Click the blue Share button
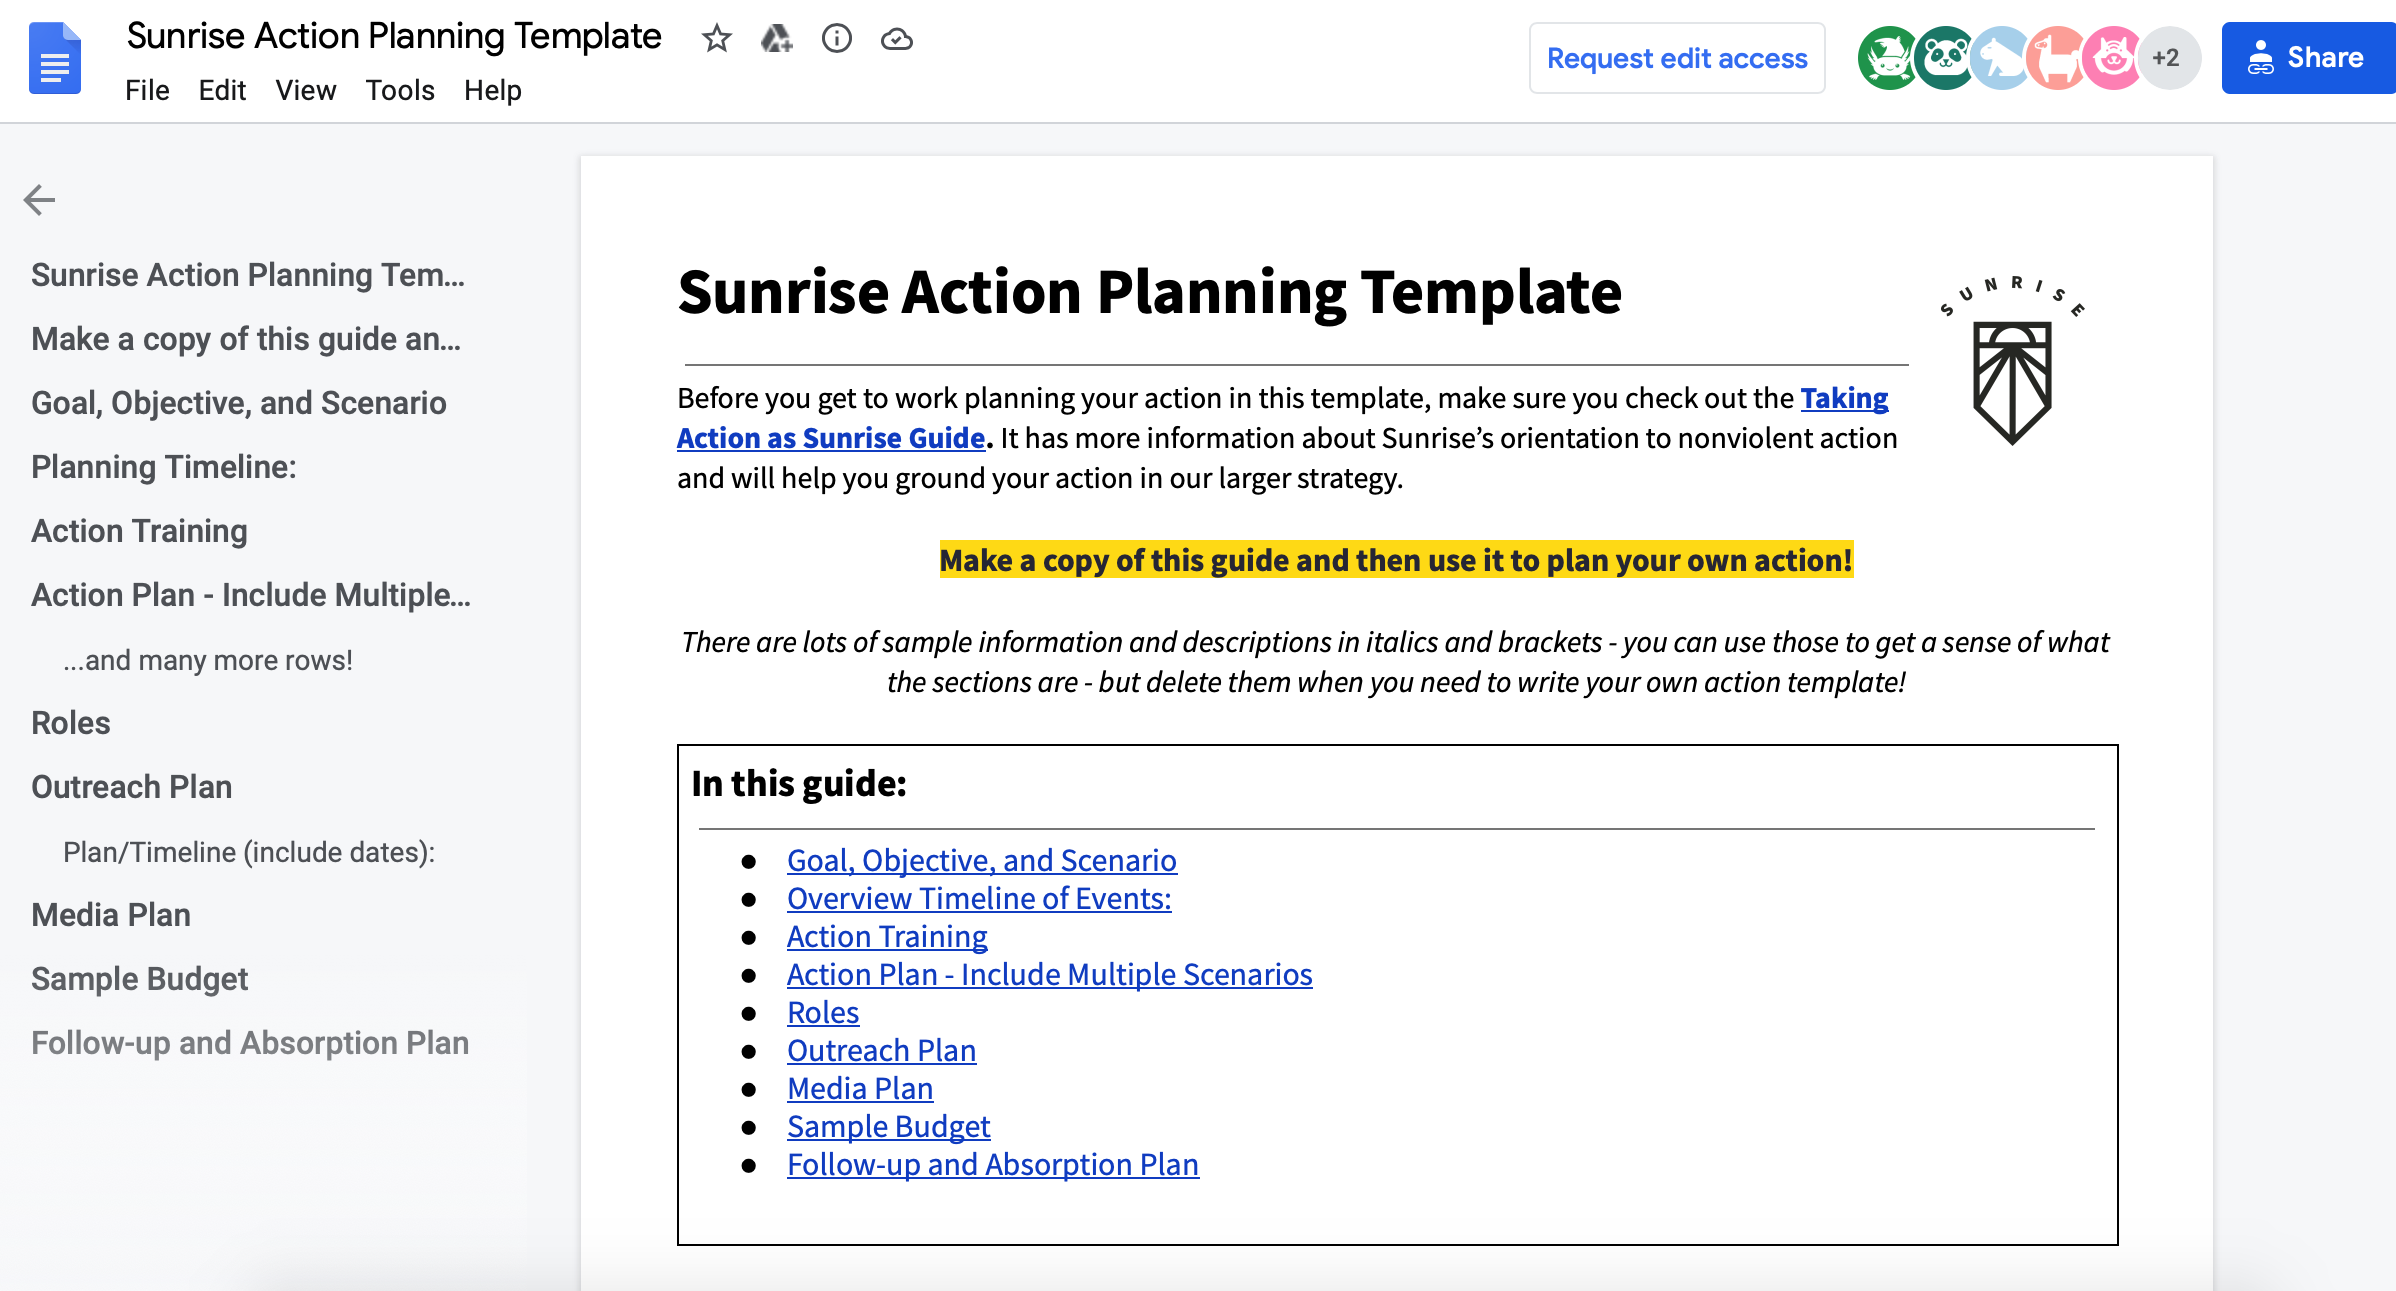 pos(2308,58)
